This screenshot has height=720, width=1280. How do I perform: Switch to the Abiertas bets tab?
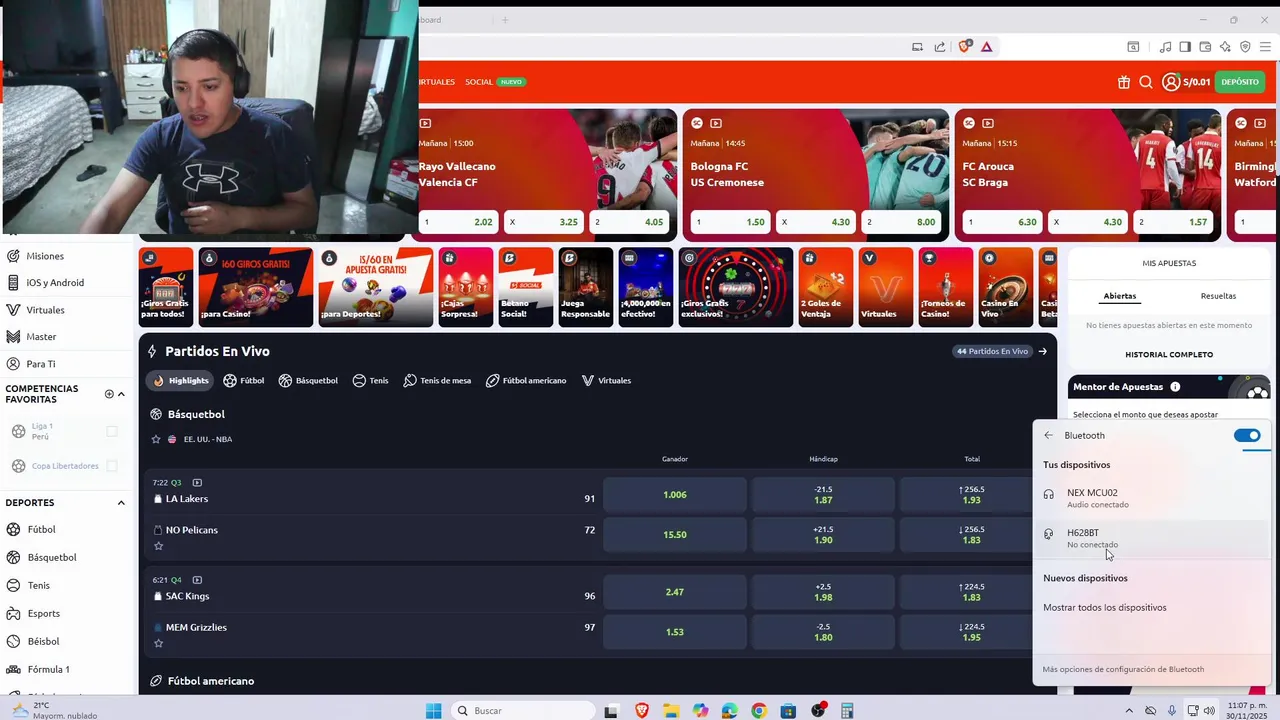[1119, 296]
